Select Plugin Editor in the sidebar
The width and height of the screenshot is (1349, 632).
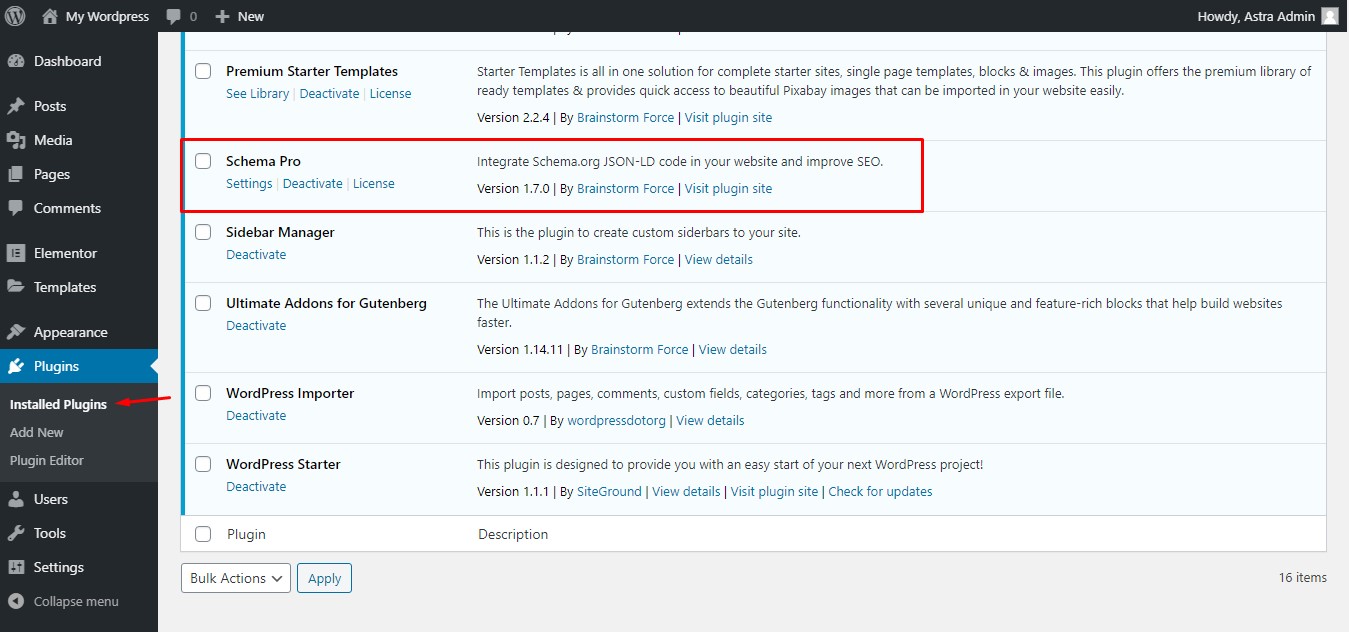[x=47, y=460]
